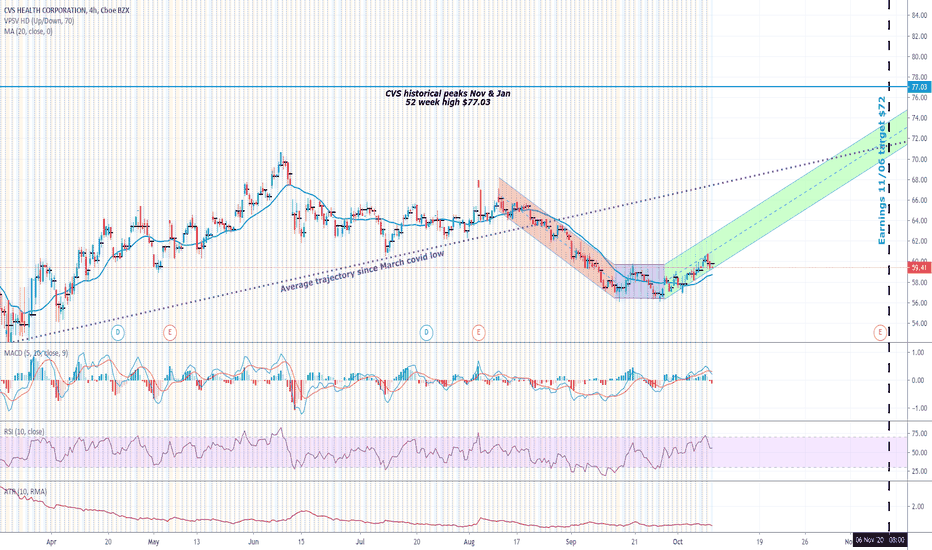Select the ATR (10, RMA) indicator label
This screenshot has width=932, height=550.
coord(26,492)
